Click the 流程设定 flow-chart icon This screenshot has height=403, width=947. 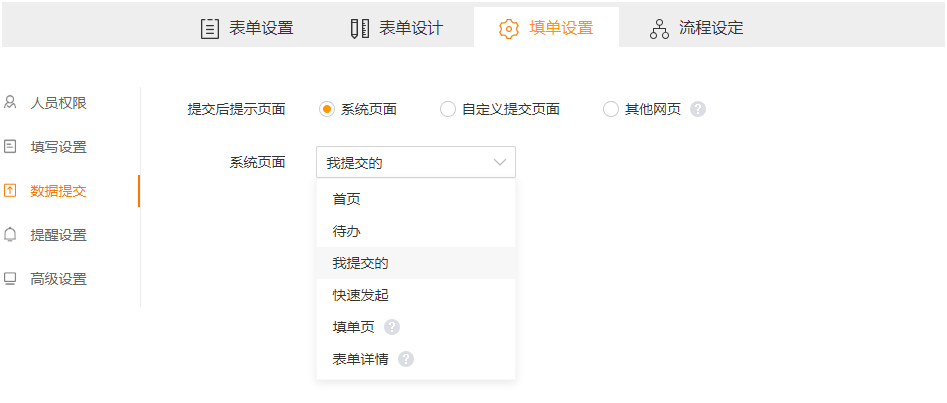point(659,28)
